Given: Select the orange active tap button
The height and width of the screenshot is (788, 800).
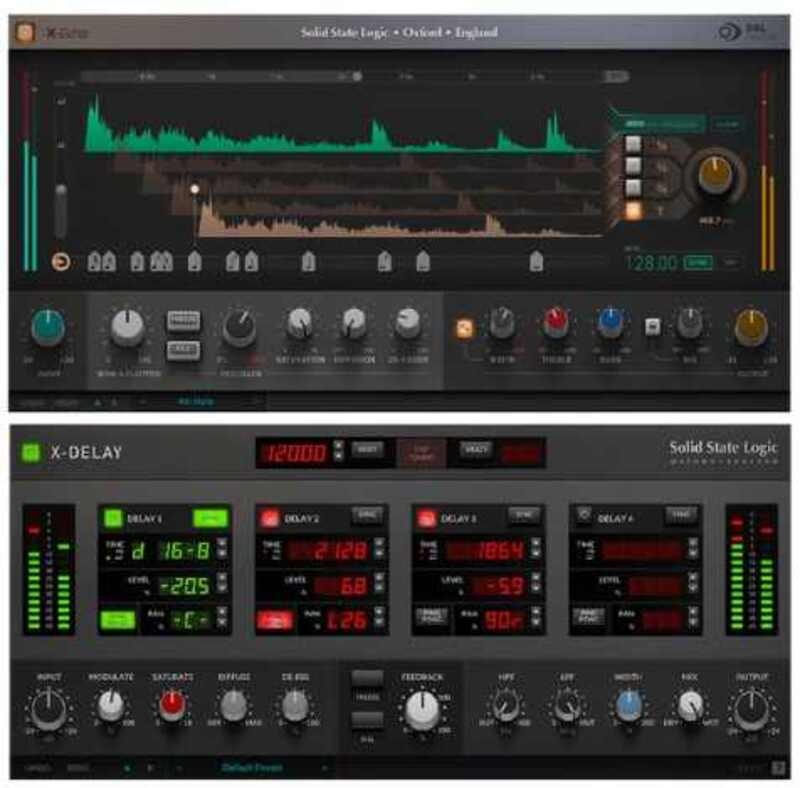Looking at the screenshot, I should pos(633,211).
